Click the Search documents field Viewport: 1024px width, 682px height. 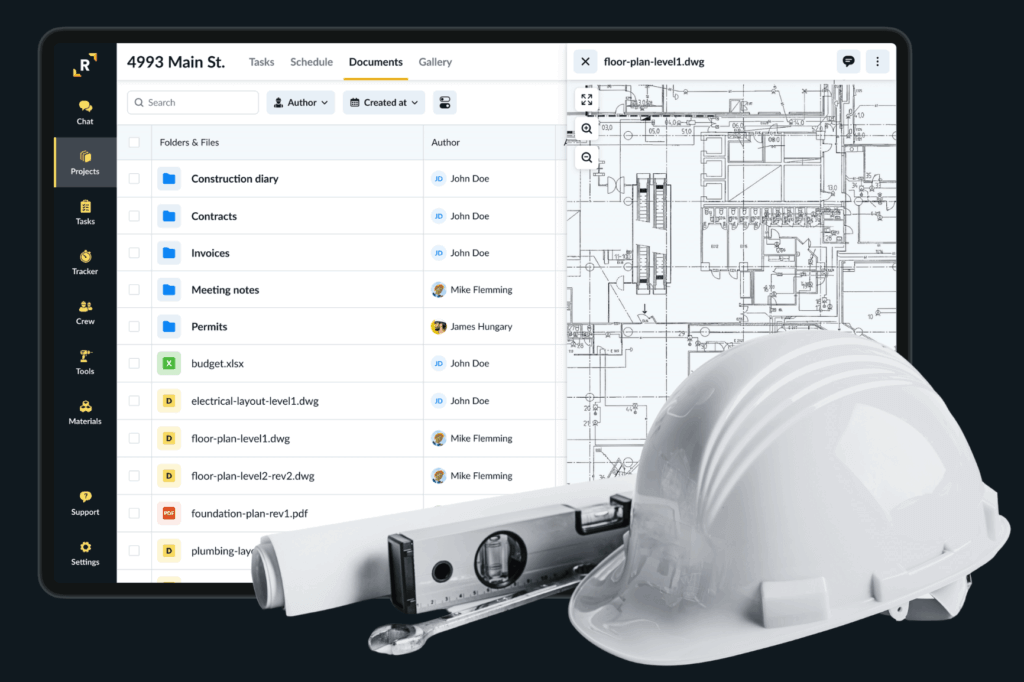pyautogui.click(x=193, y=103)
